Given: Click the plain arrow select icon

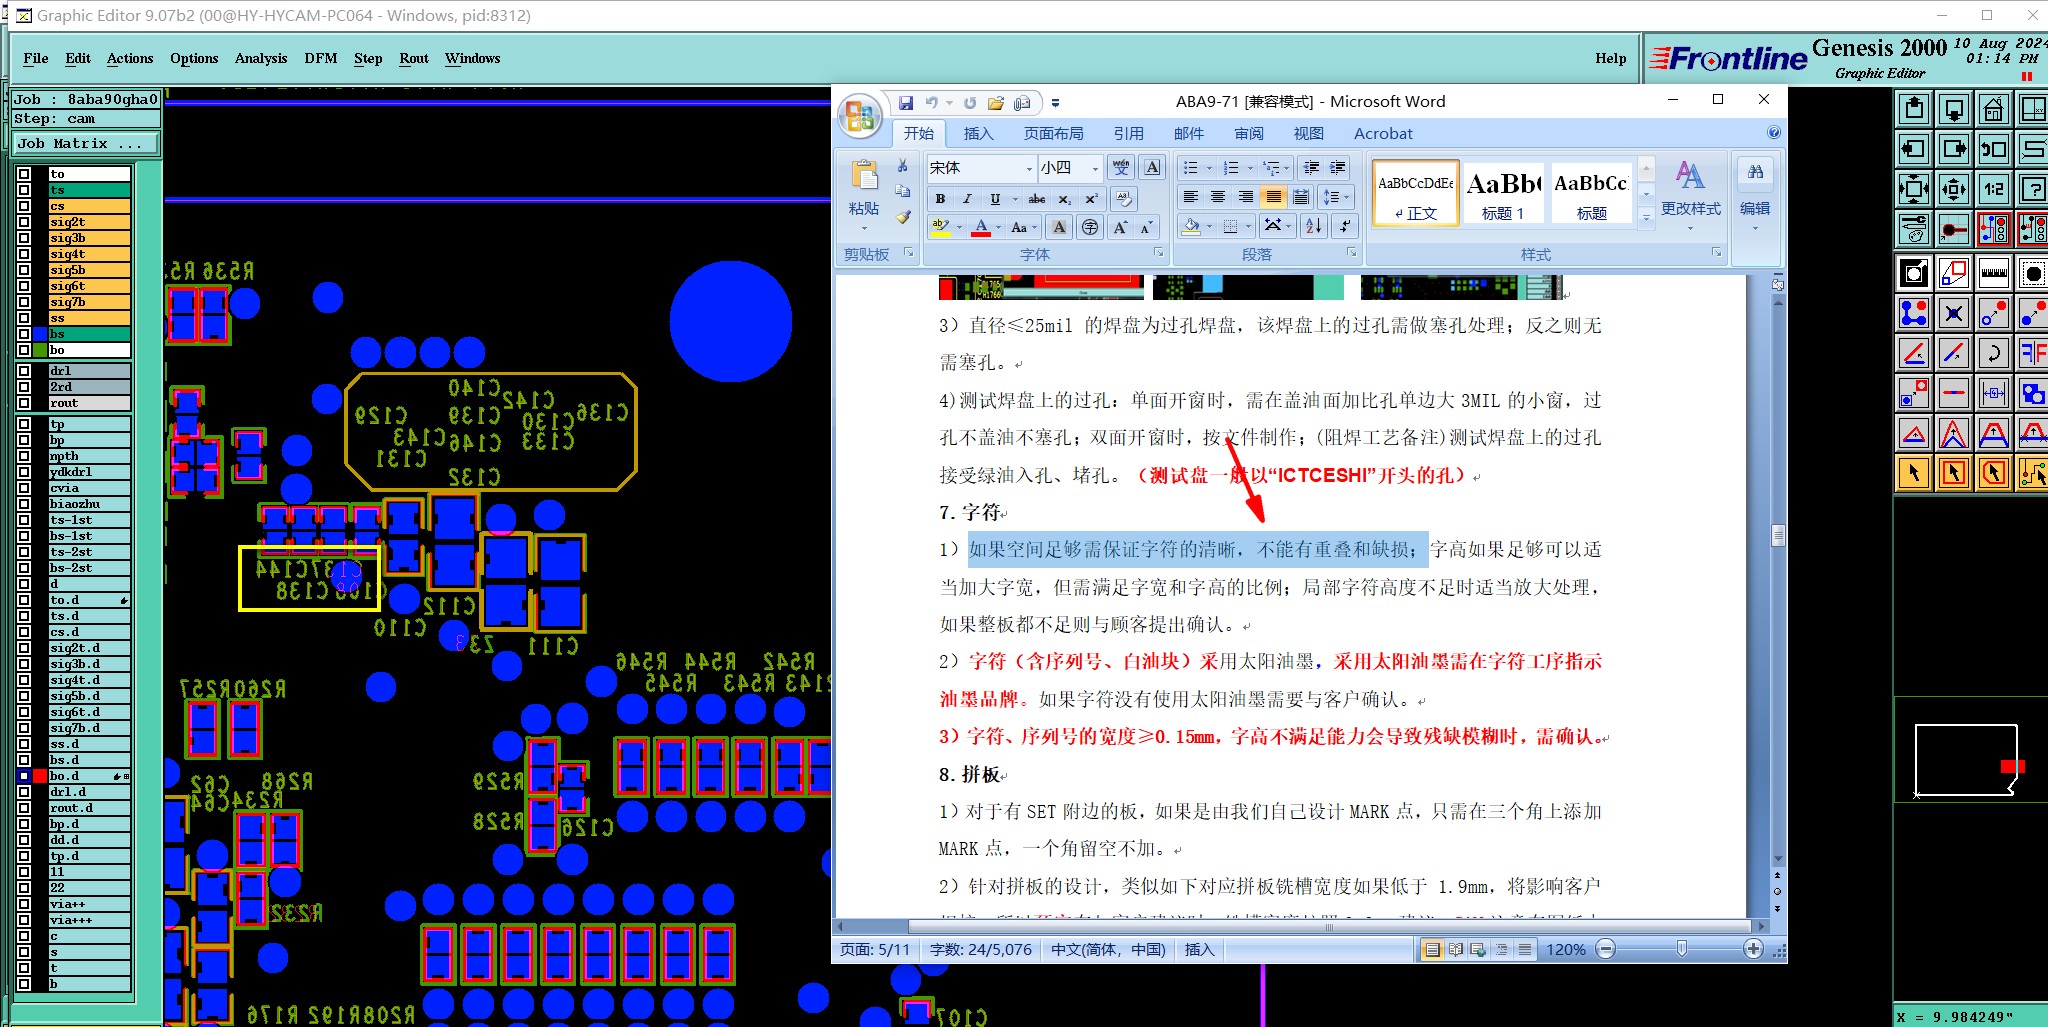Looking at the screenshot, I should (1914, 473).
